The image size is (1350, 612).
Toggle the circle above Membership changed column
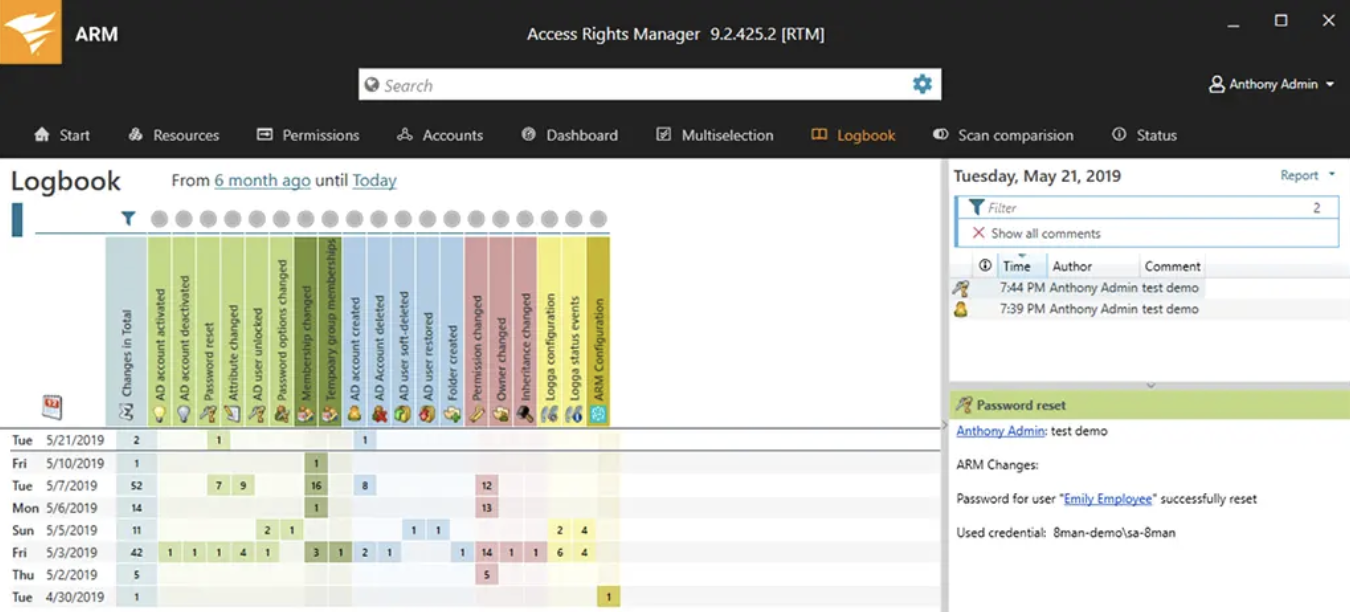click(x=306, y=219)
